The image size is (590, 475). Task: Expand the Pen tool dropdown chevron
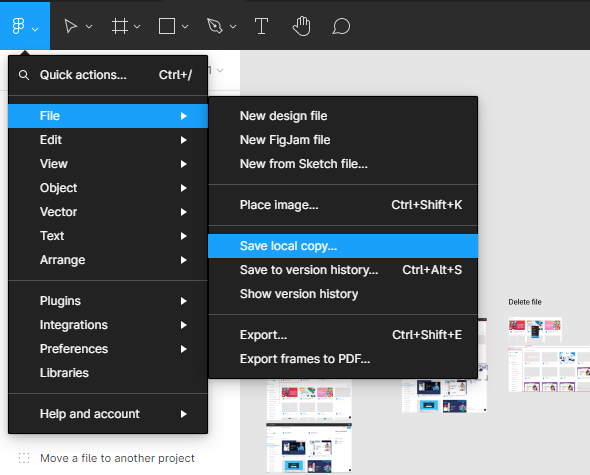[233, 27]
